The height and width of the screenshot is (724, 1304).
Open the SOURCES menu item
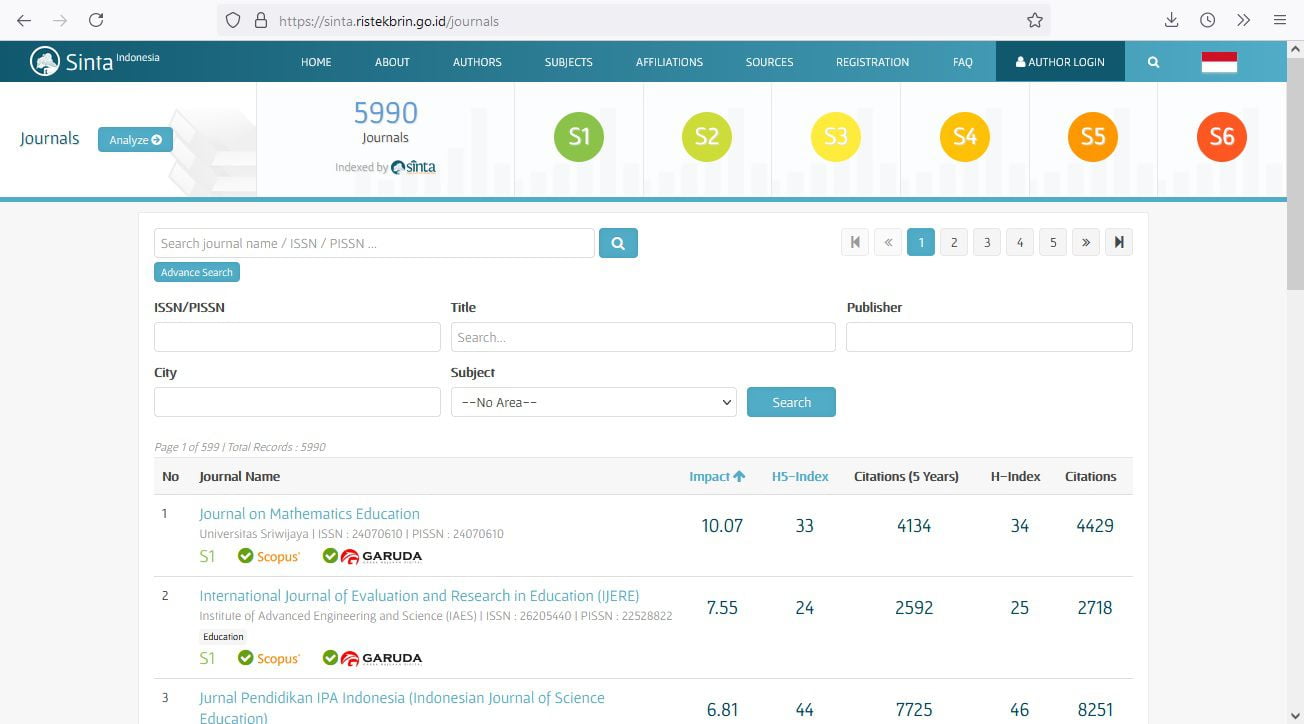[x=769, y=62]
